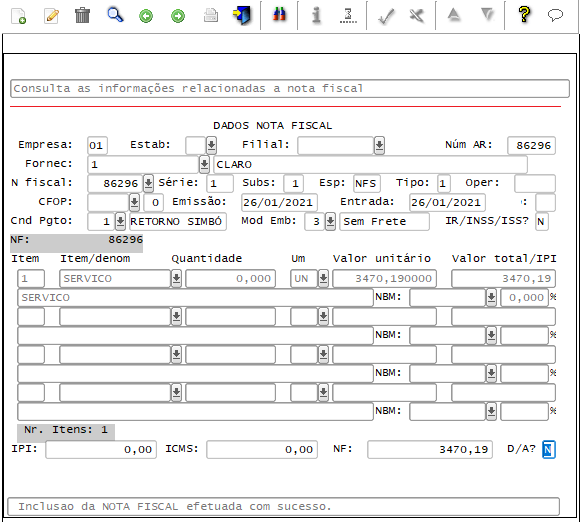
Task: Expand the Cnd Pgto dropdown arrow
Action: coord(120,222)
